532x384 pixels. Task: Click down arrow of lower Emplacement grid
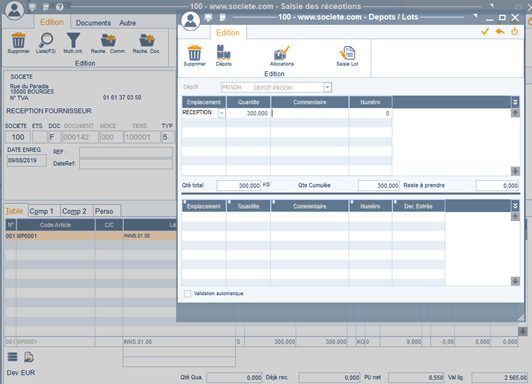click(515, 281)
